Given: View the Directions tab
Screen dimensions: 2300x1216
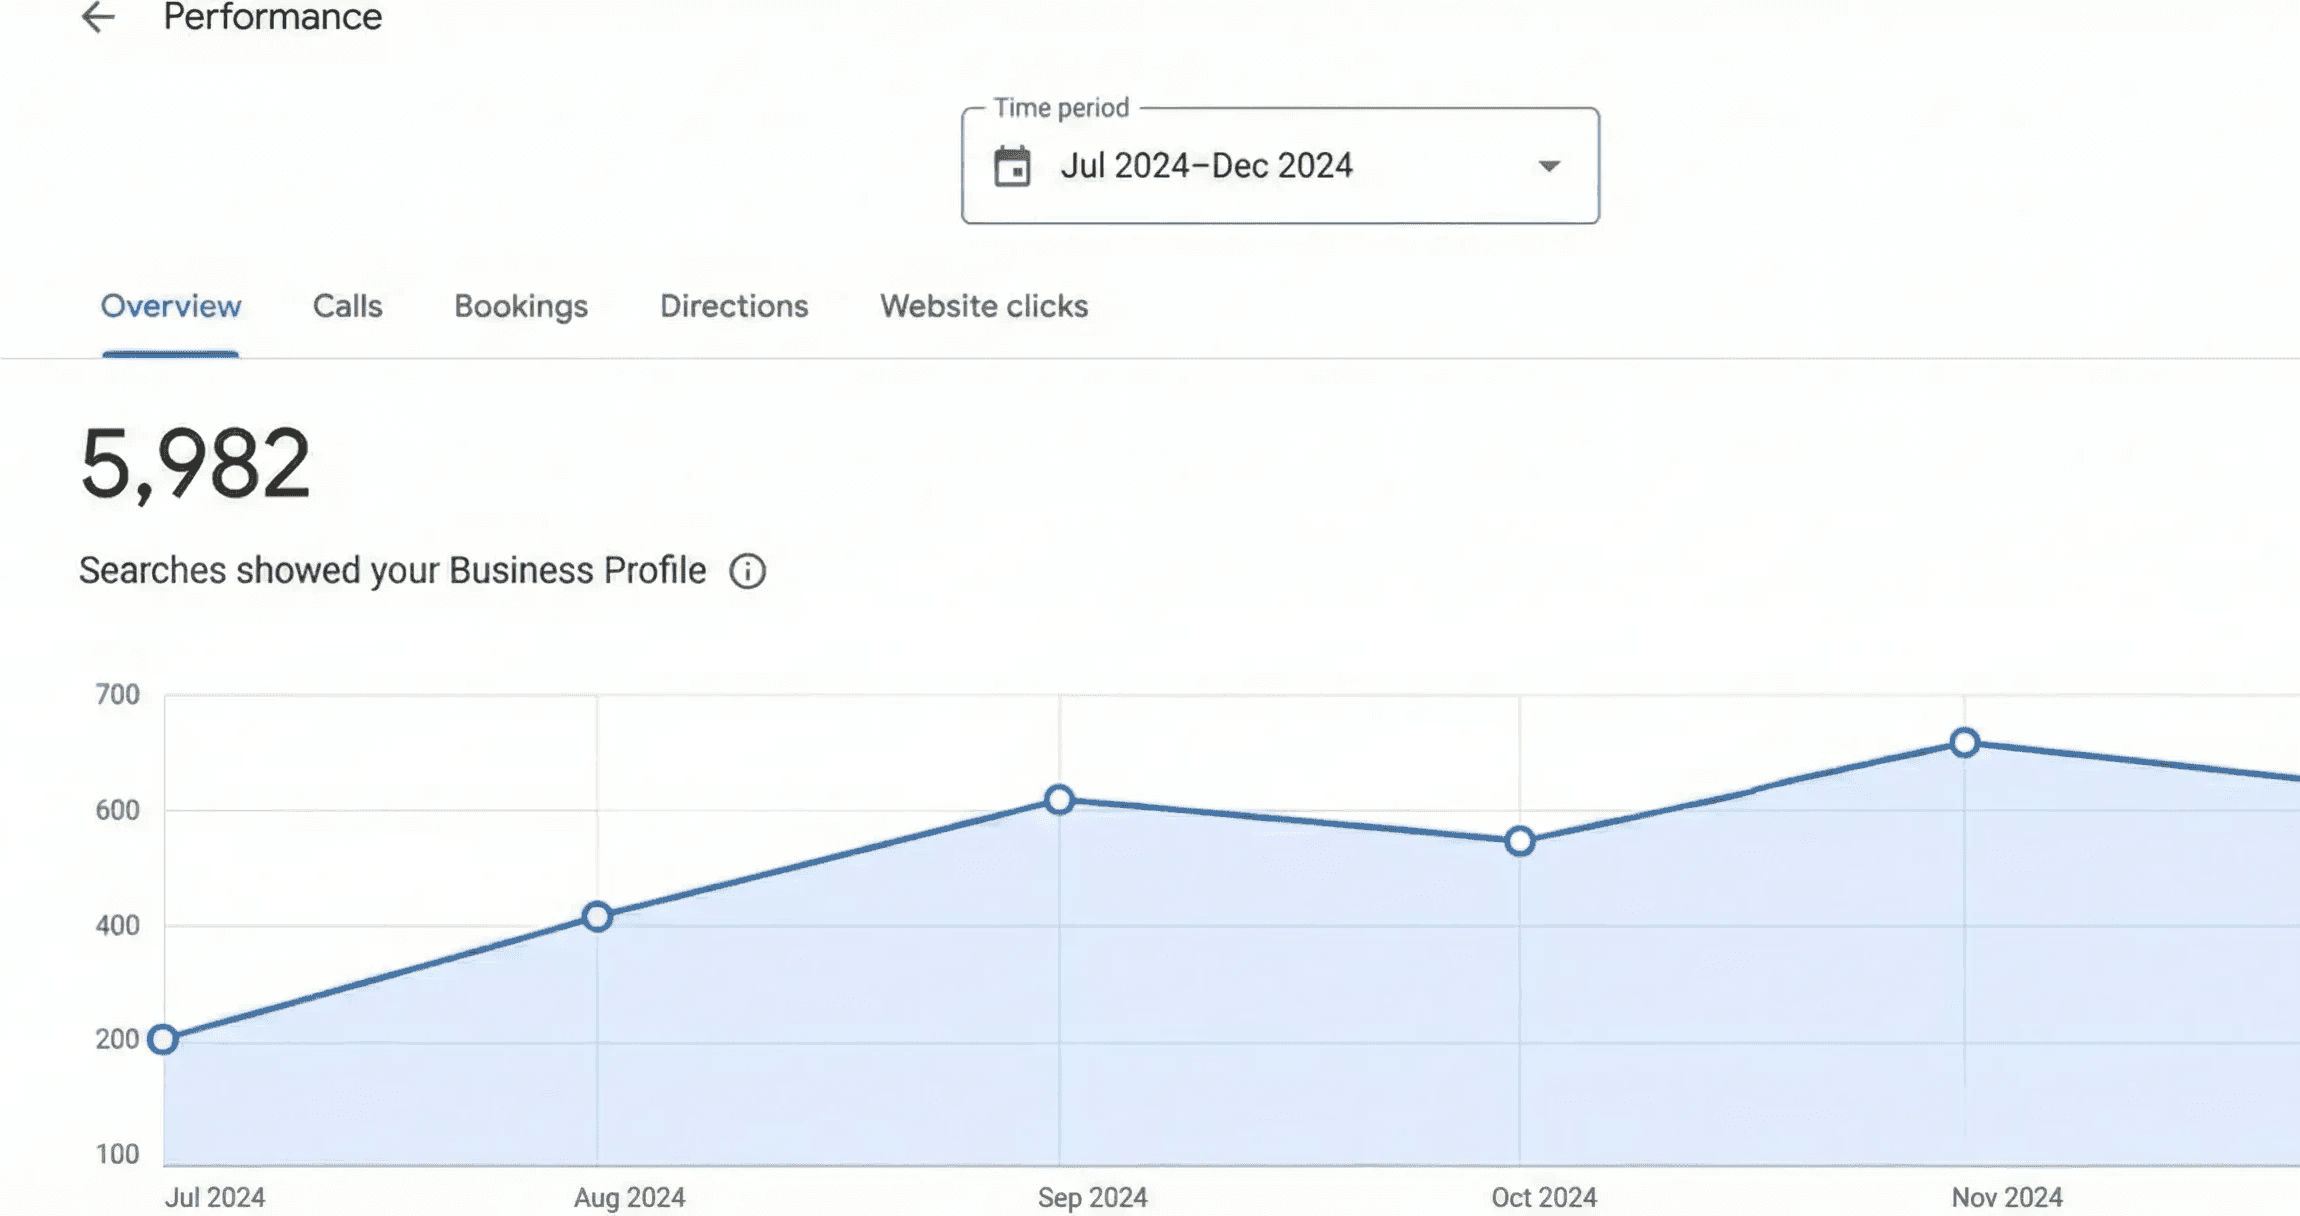Looking at the screenshot, I should pos(733,306).
